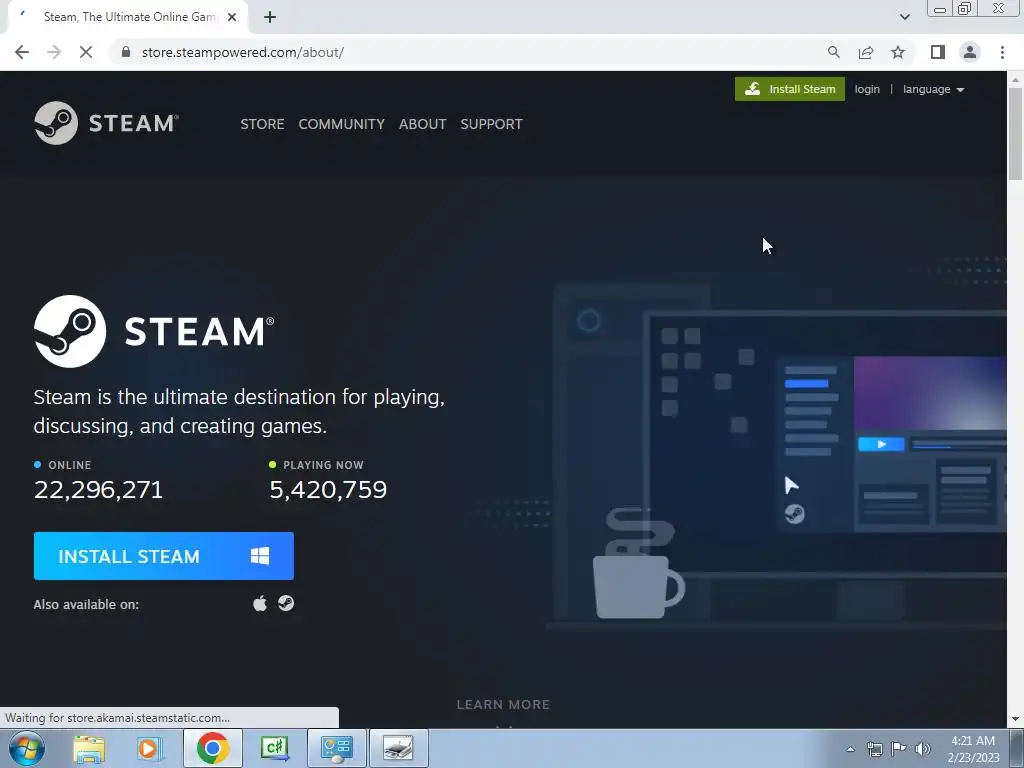
Task: Toggle the Chrome side panel icon
Action: point(938,52)
